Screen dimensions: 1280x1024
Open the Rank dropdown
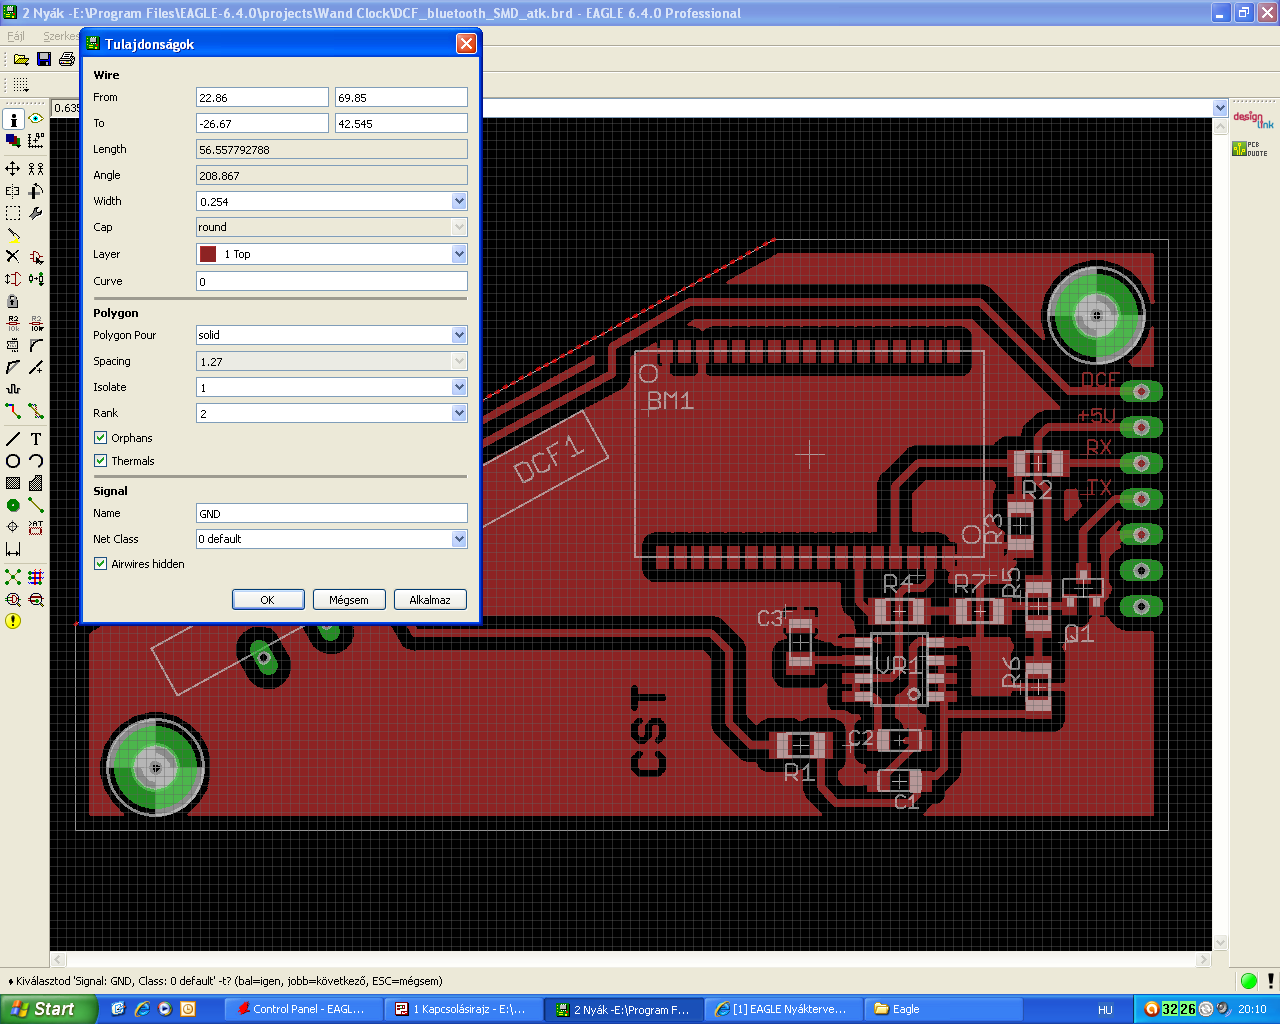tap(459, 413)
